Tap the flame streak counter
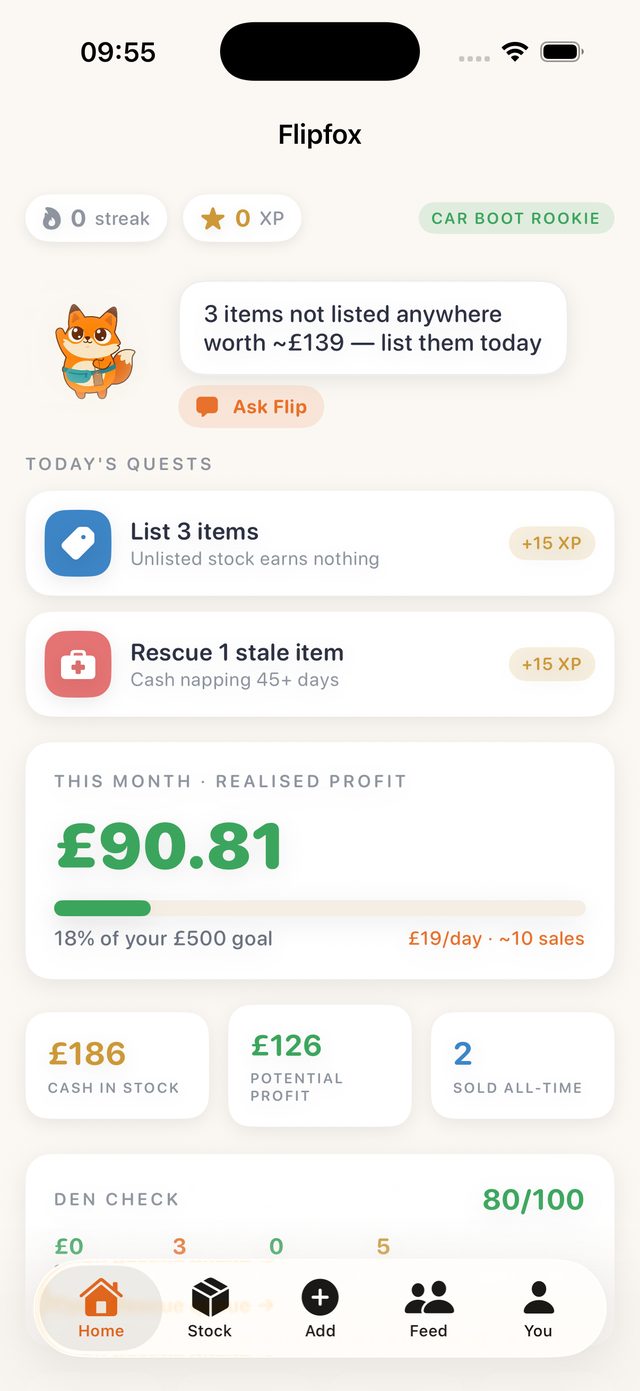This screenshot has height=1391, width=640. click(x=96, y=218)
